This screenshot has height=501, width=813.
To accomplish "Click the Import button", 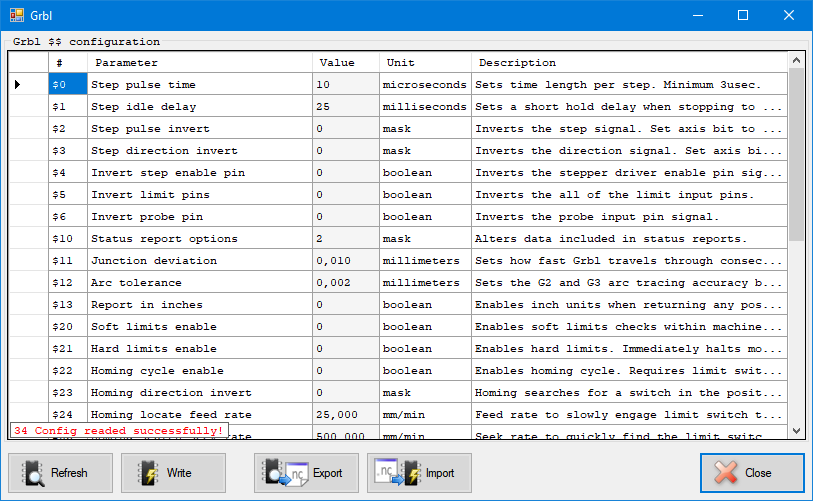I will pos(419,473).
